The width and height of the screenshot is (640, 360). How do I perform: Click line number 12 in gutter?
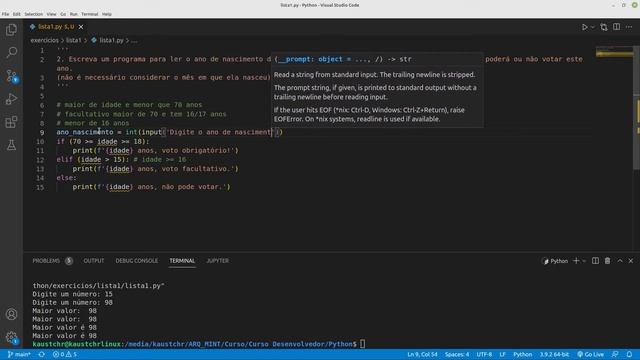pyautogui.click(x=40, y=160)
